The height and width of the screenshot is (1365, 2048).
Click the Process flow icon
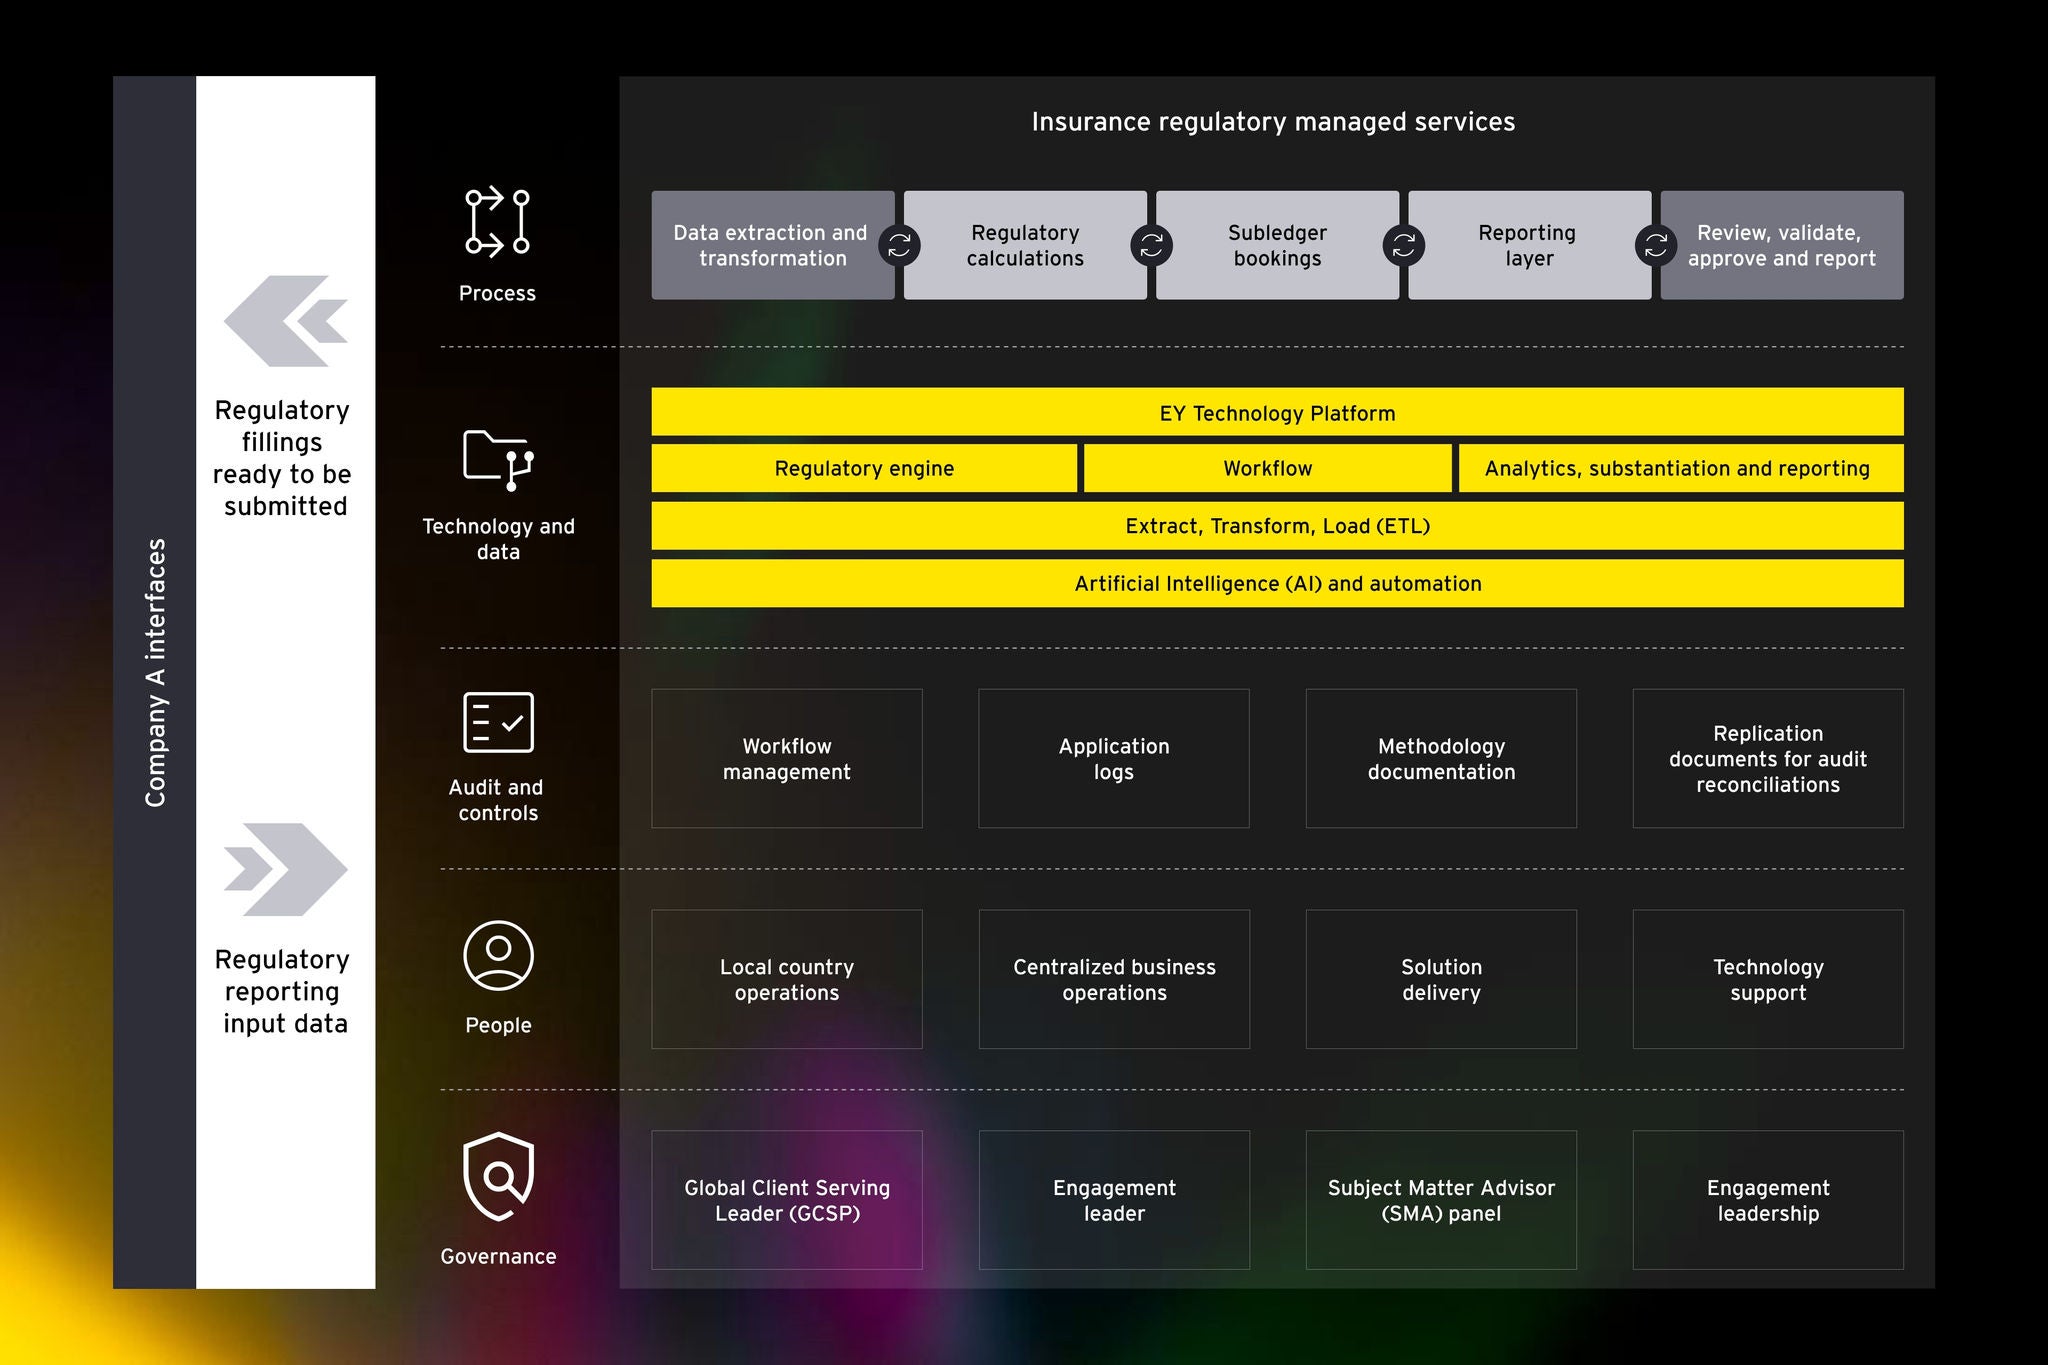coord(497,222)
